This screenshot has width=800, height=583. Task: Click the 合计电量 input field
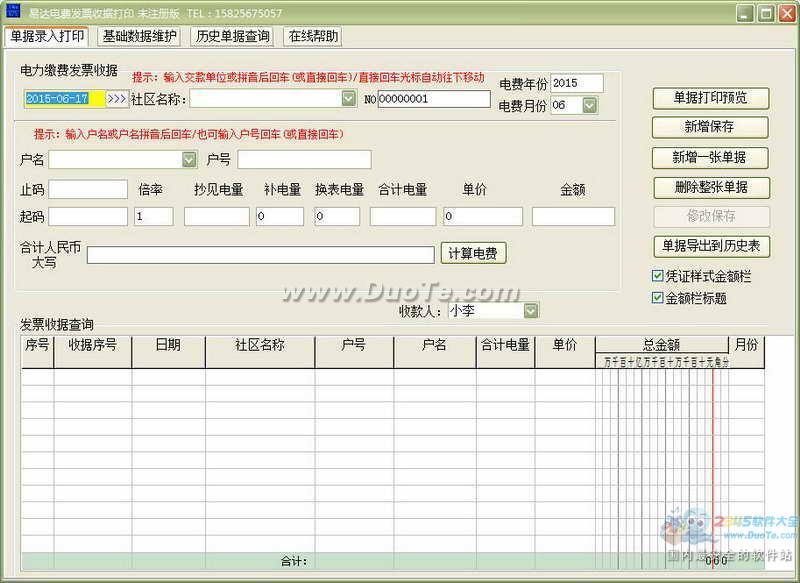pos(403,216)
